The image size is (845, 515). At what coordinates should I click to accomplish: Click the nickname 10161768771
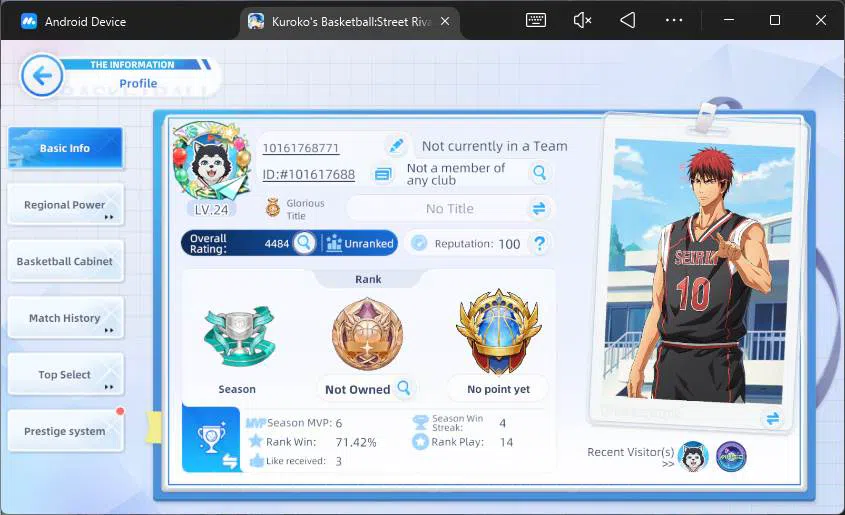coord(301,148)
